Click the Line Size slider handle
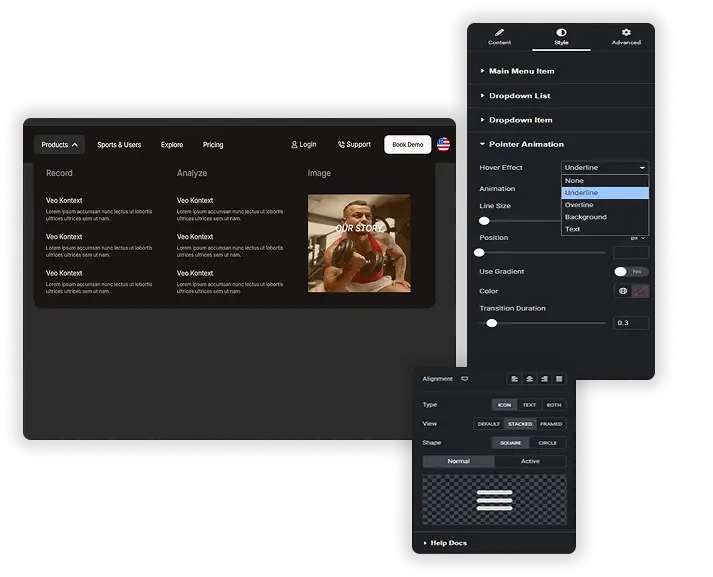Image resolution: width=713 pixels, height=577 pixels. pos(484,221)
